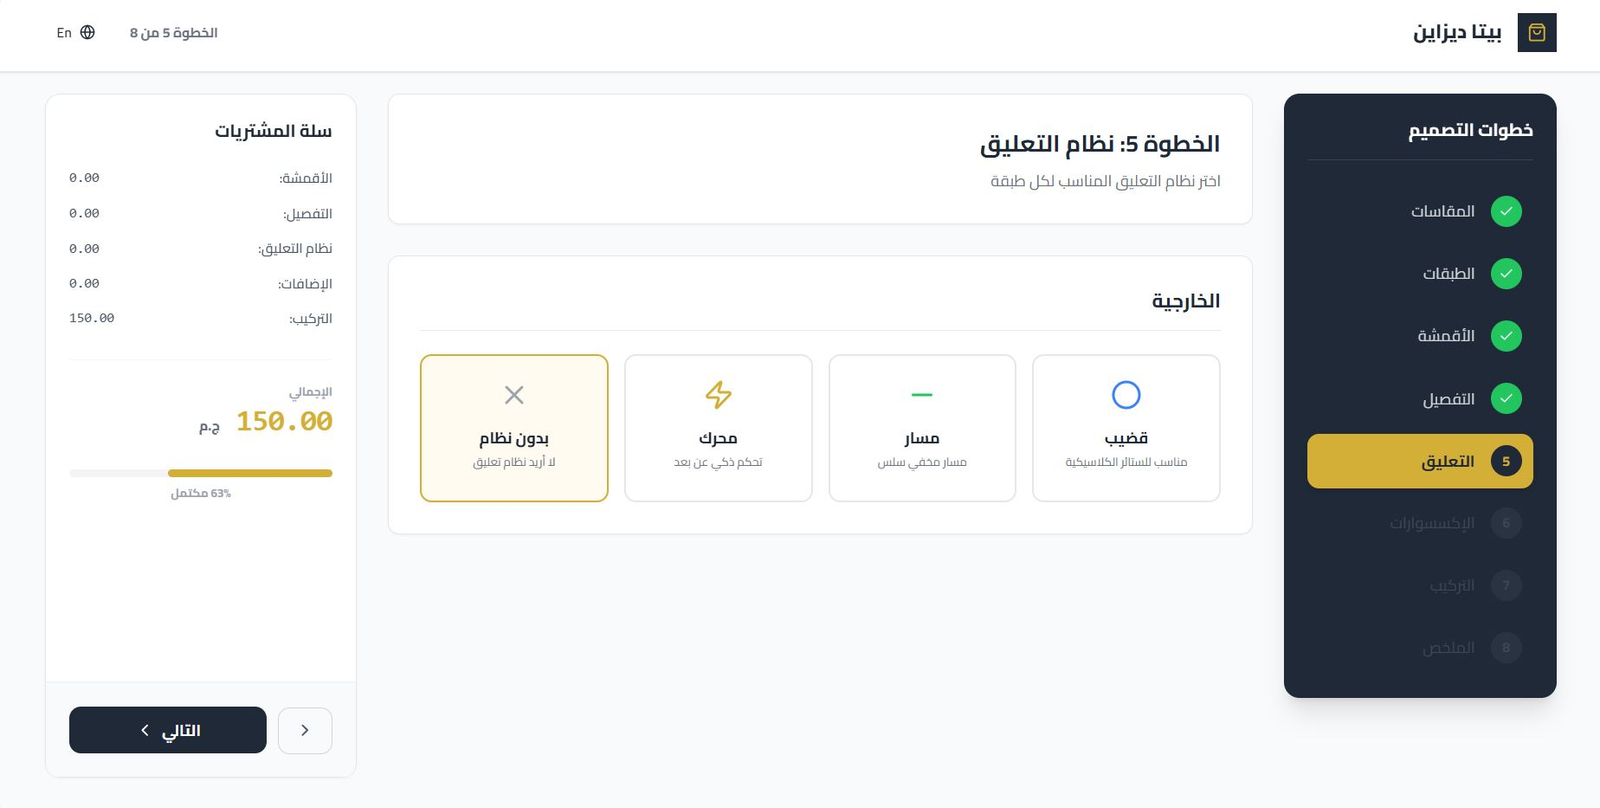Viewport: 1600px width, 808px height.
Task: Choose the قضيب classic curtain option
Action: [1125, 428]
